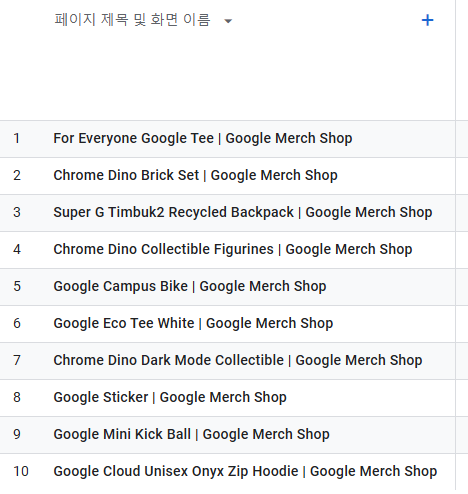This screenshot has width=468, height=494.
Task: Click row number 5 index cell
Action: point(17,286)
